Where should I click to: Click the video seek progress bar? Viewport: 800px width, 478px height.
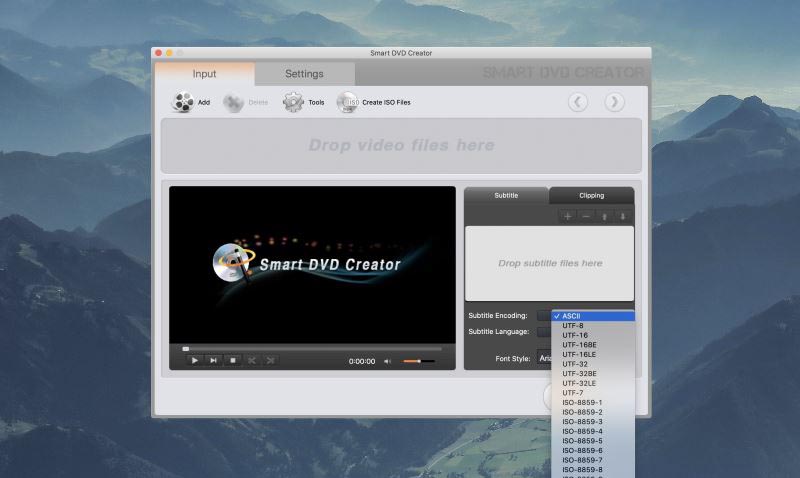[312, 349]
